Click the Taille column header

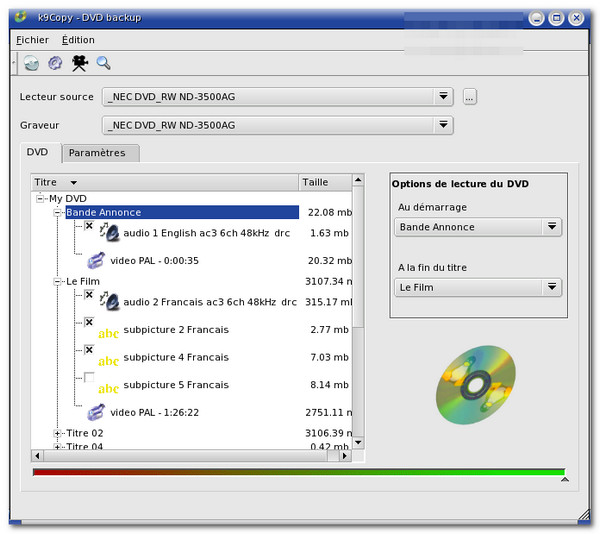tap(325, 182)
